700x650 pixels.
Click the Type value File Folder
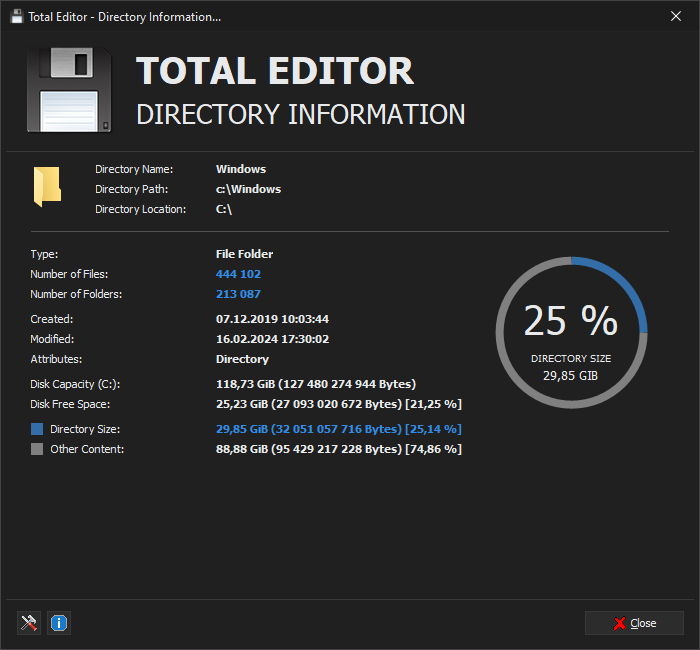(x=244, y=254)
